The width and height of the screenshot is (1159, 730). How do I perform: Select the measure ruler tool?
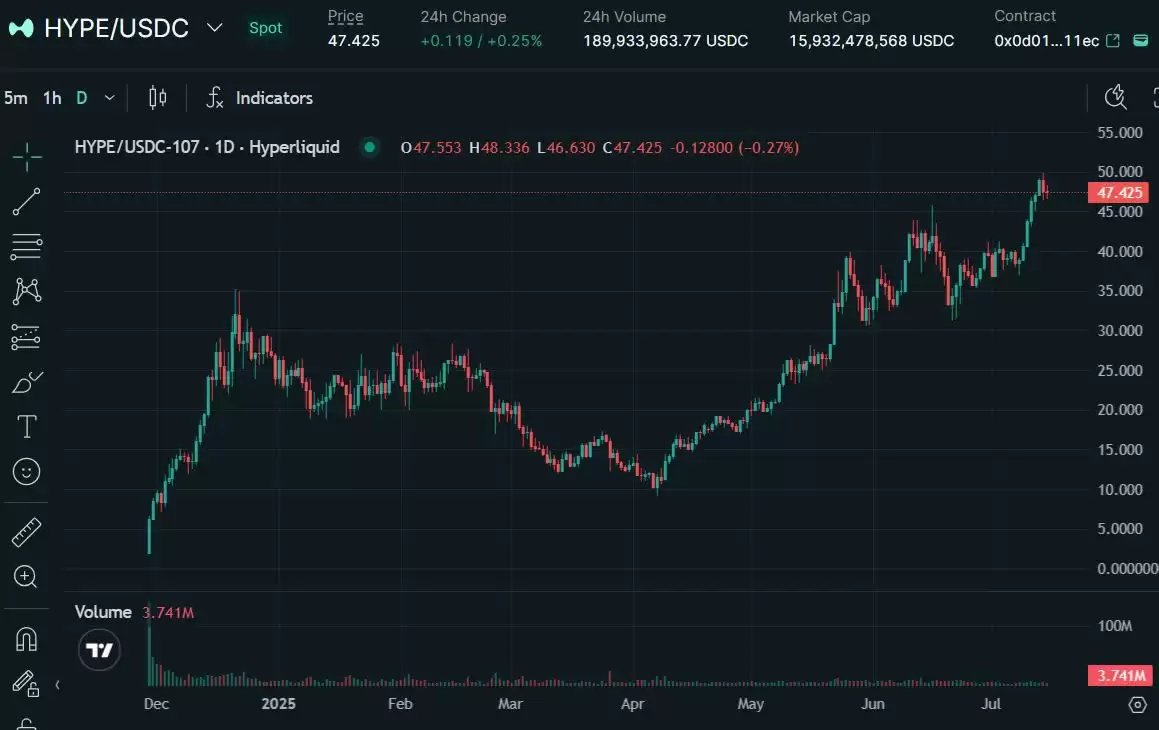tap(27, 531)
